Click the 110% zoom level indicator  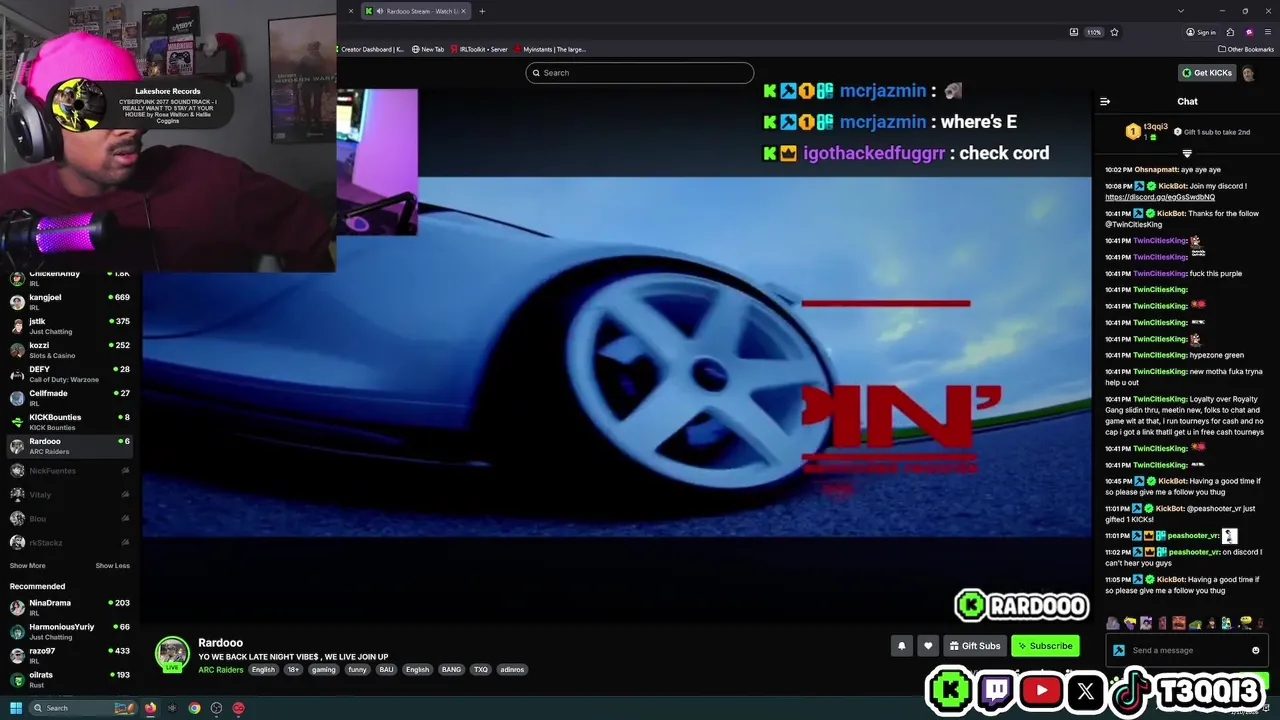coord(1094,32)
